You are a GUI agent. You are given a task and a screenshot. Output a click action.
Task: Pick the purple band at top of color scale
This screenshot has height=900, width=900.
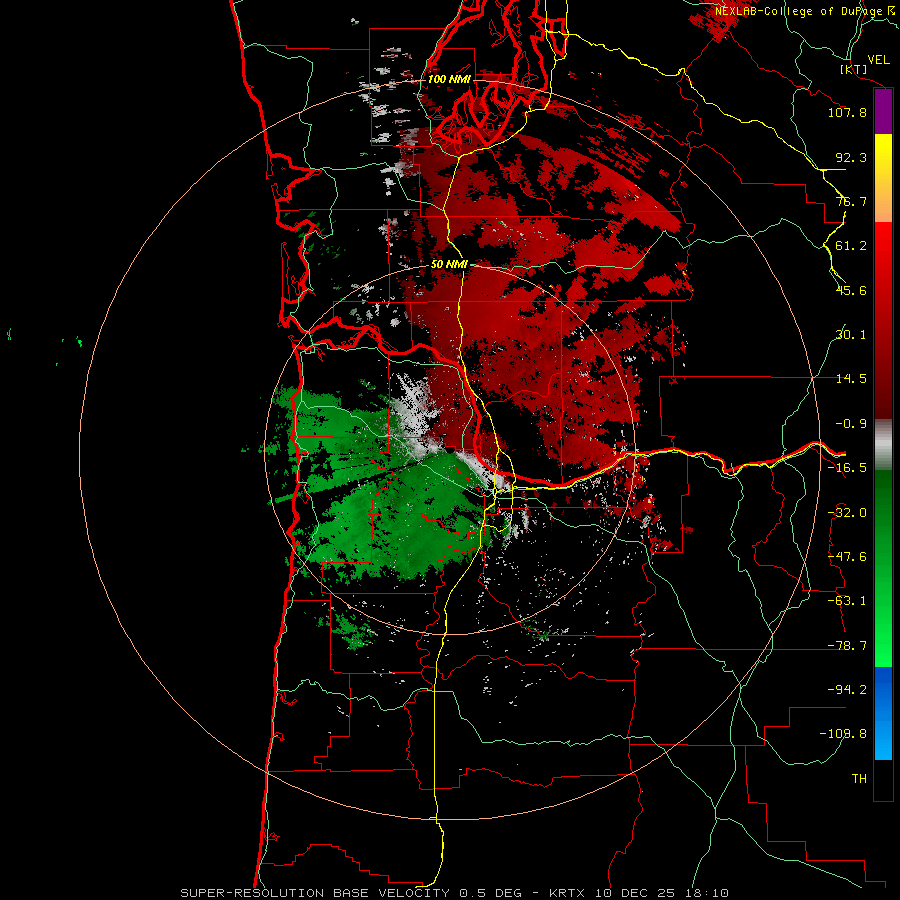[x=883, y=112]
